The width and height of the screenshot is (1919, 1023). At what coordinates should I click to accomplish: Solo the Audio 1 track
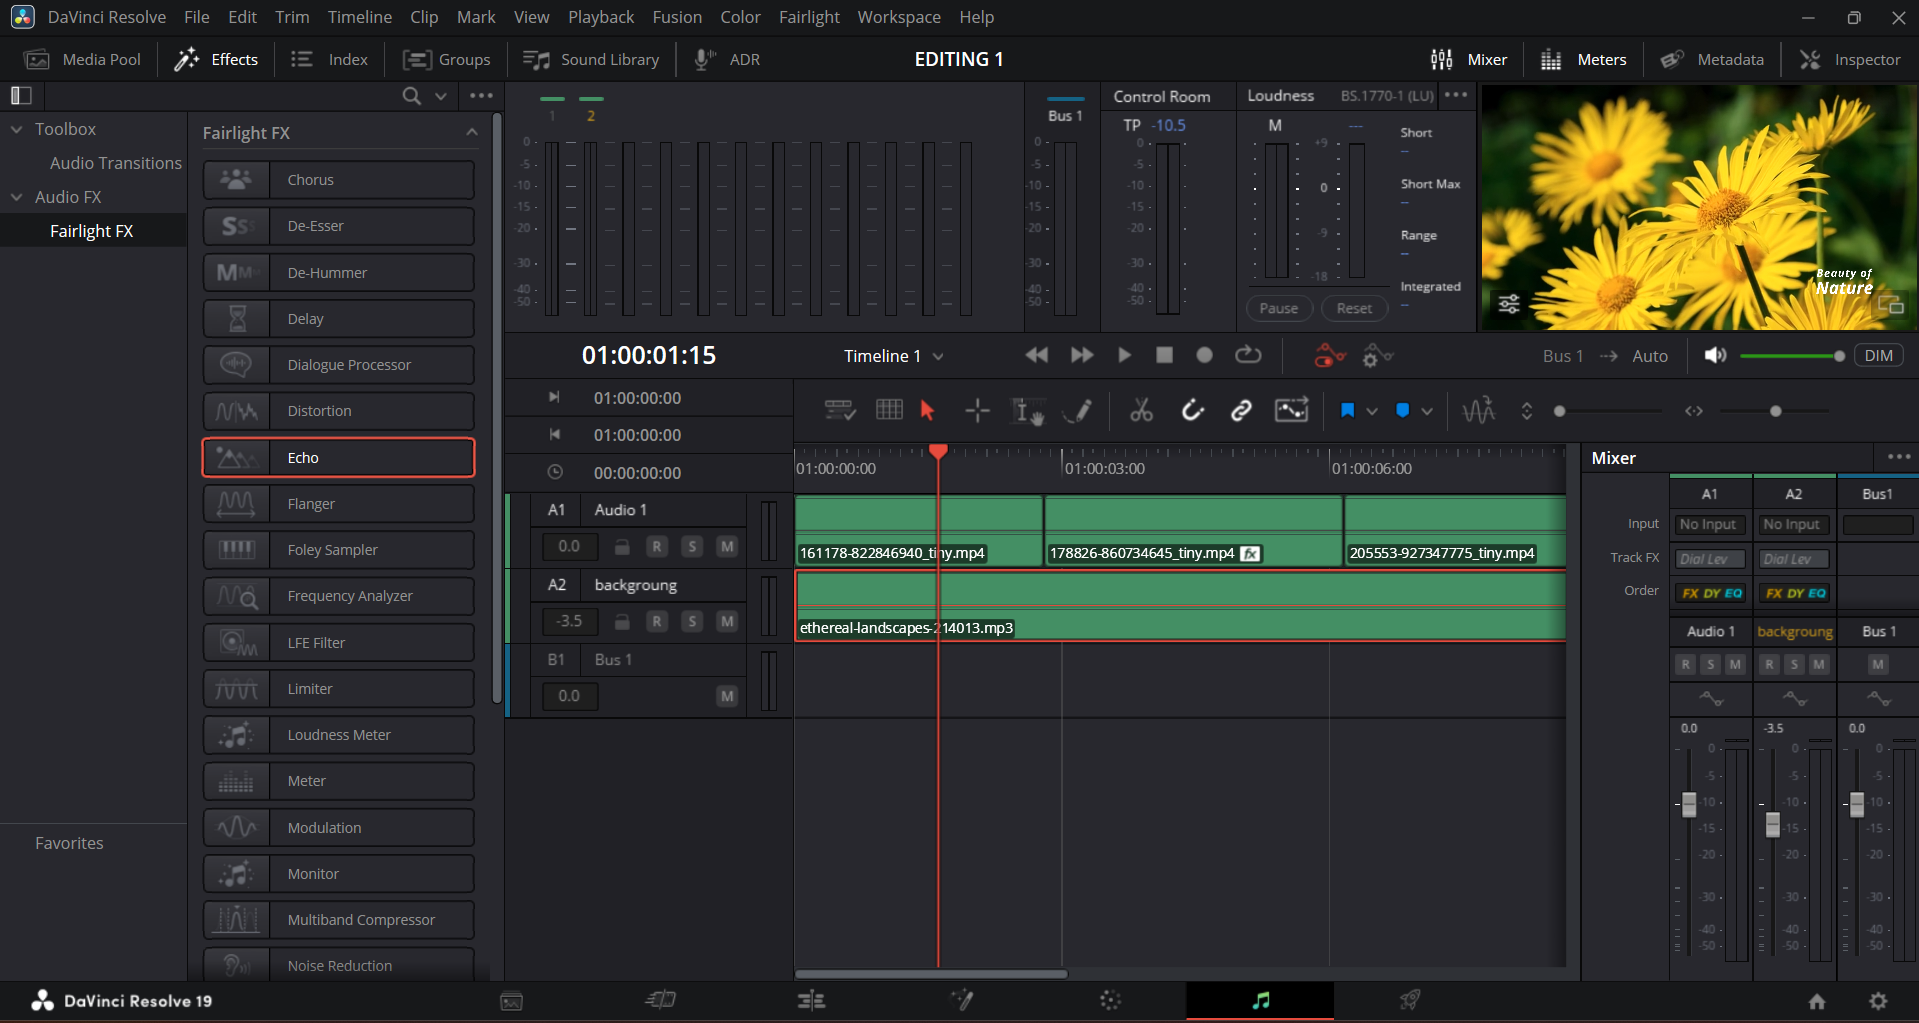coord(692,546)
